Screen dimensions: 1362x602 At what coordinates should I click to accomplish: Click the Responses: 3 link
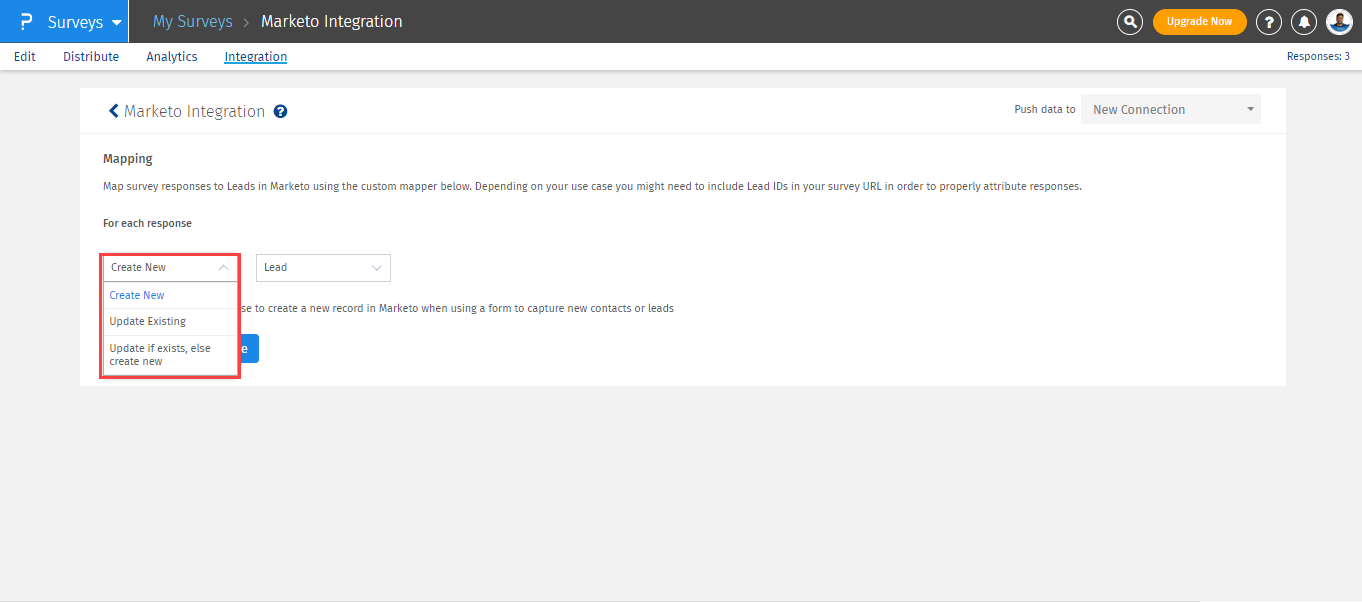coord(1318,57)
